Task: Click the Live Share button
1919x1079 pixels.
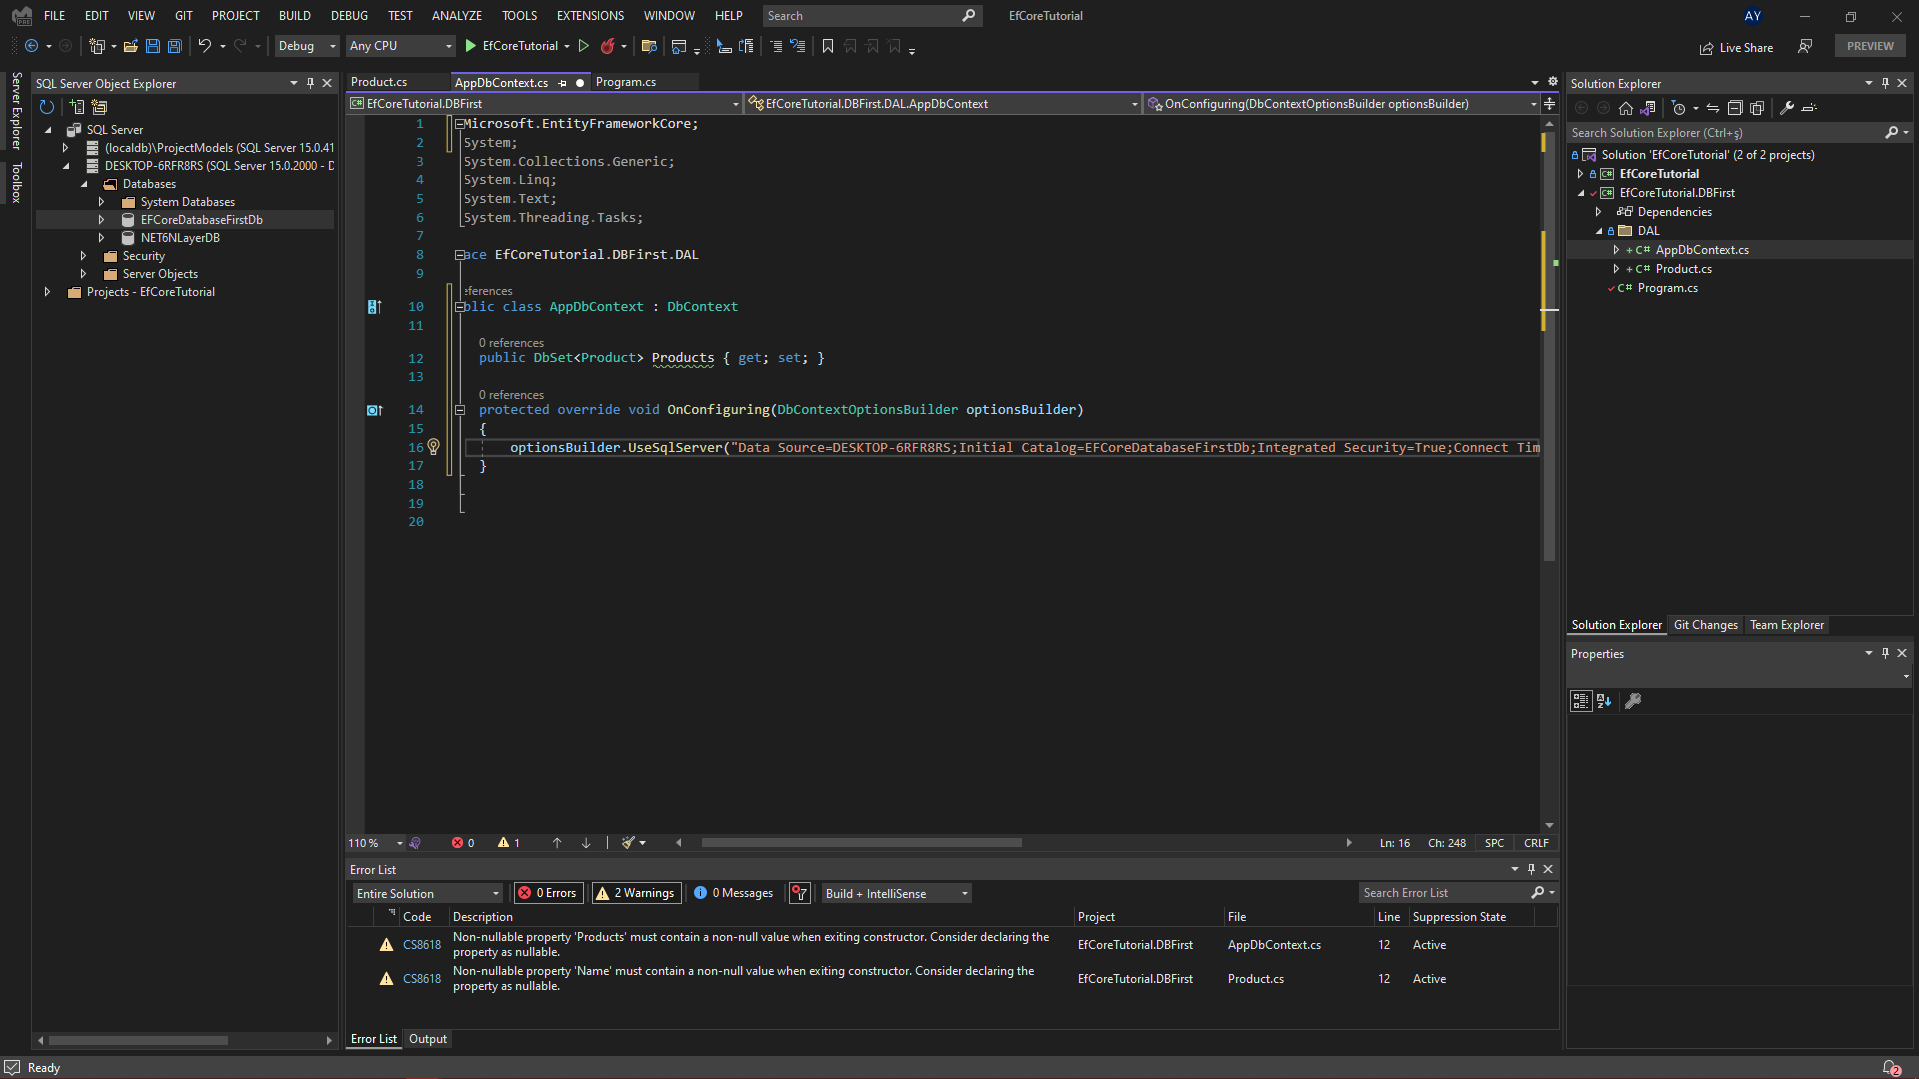Action: coord(1737,47)
